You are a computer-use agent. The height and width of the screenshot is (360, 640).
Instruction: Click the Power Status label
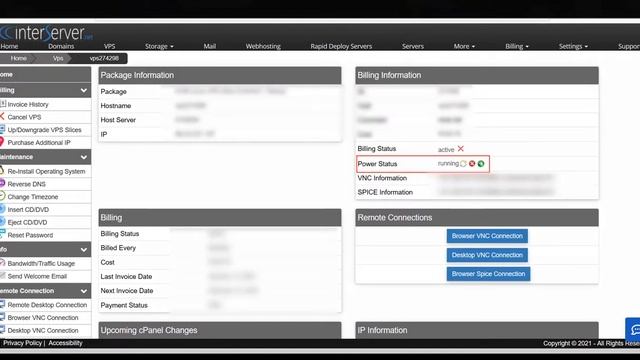(x=377, y=164)
